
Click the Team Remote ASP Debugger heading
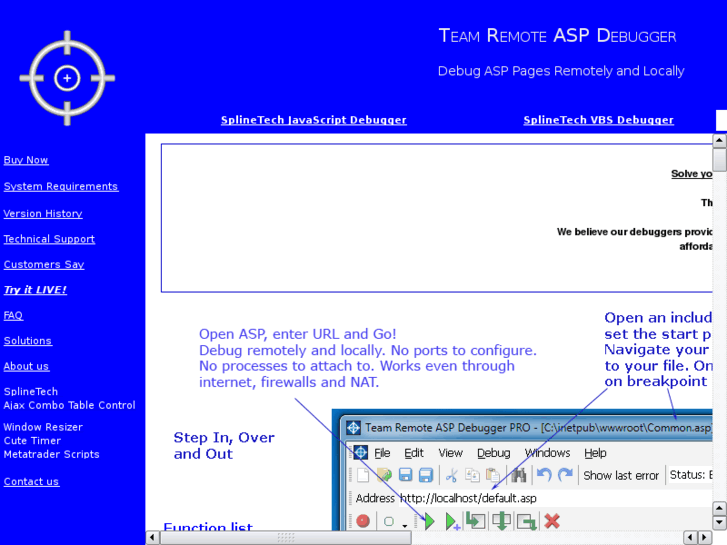557,36
